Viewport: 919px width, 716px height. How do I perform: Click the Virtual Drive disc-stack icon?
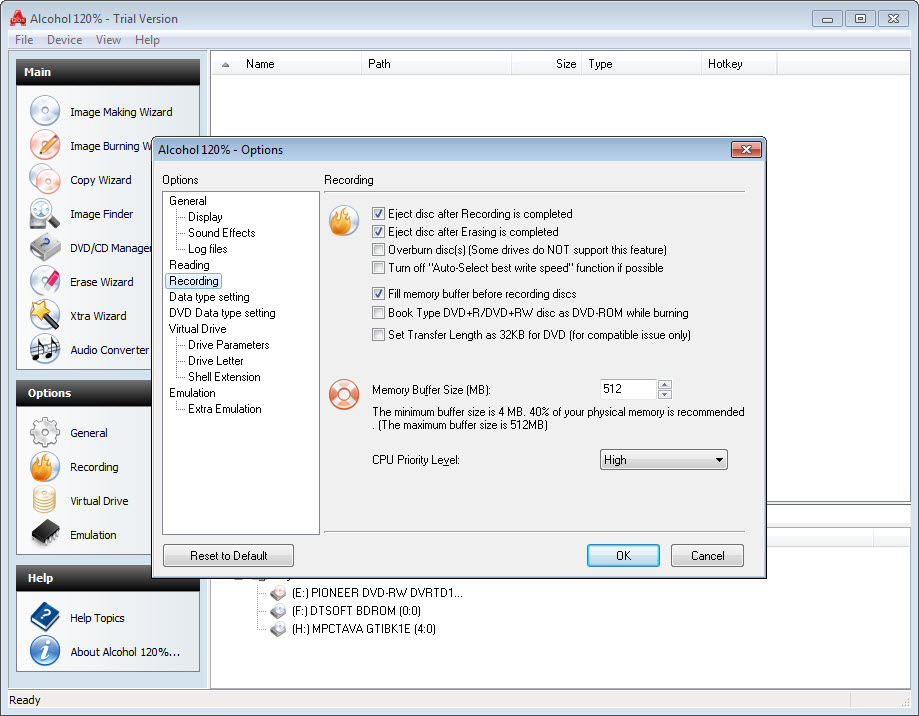click(x=45, y=500)
